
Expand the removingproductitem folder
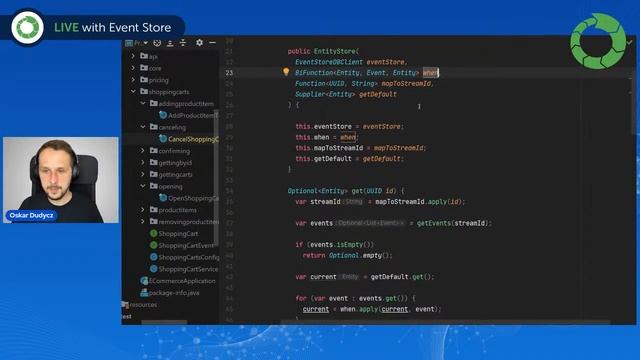click(143, 222)
